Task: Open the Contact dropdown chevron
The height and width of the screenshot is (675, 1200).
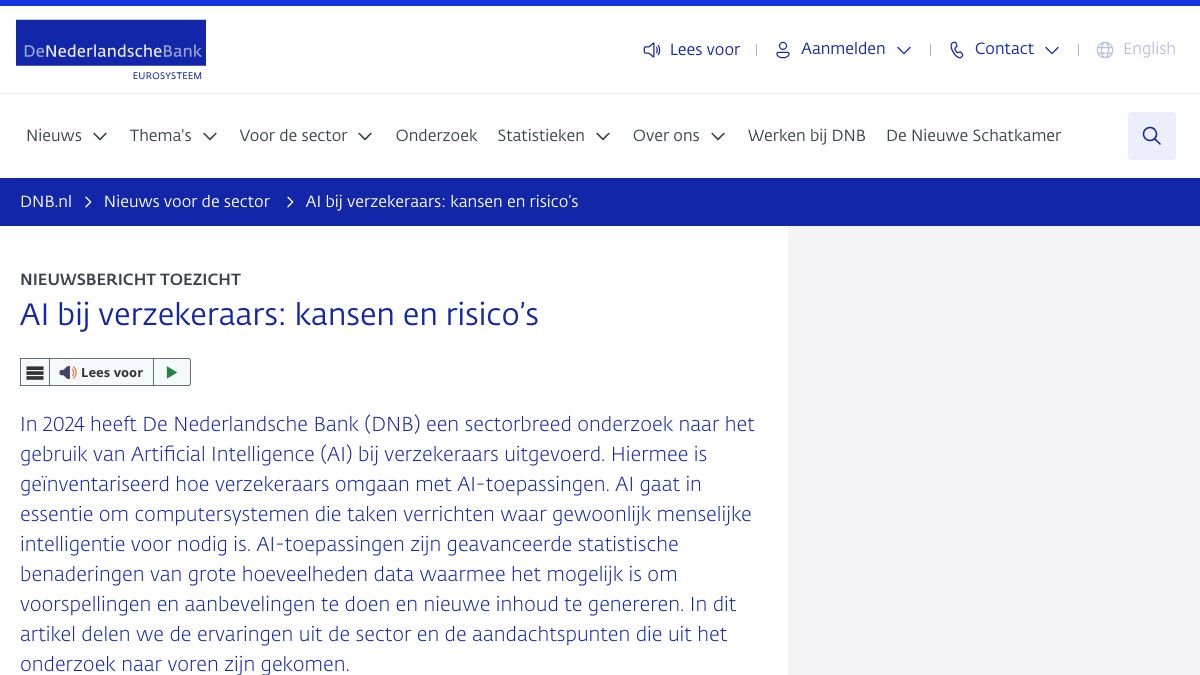Action: coord(1052,50)
